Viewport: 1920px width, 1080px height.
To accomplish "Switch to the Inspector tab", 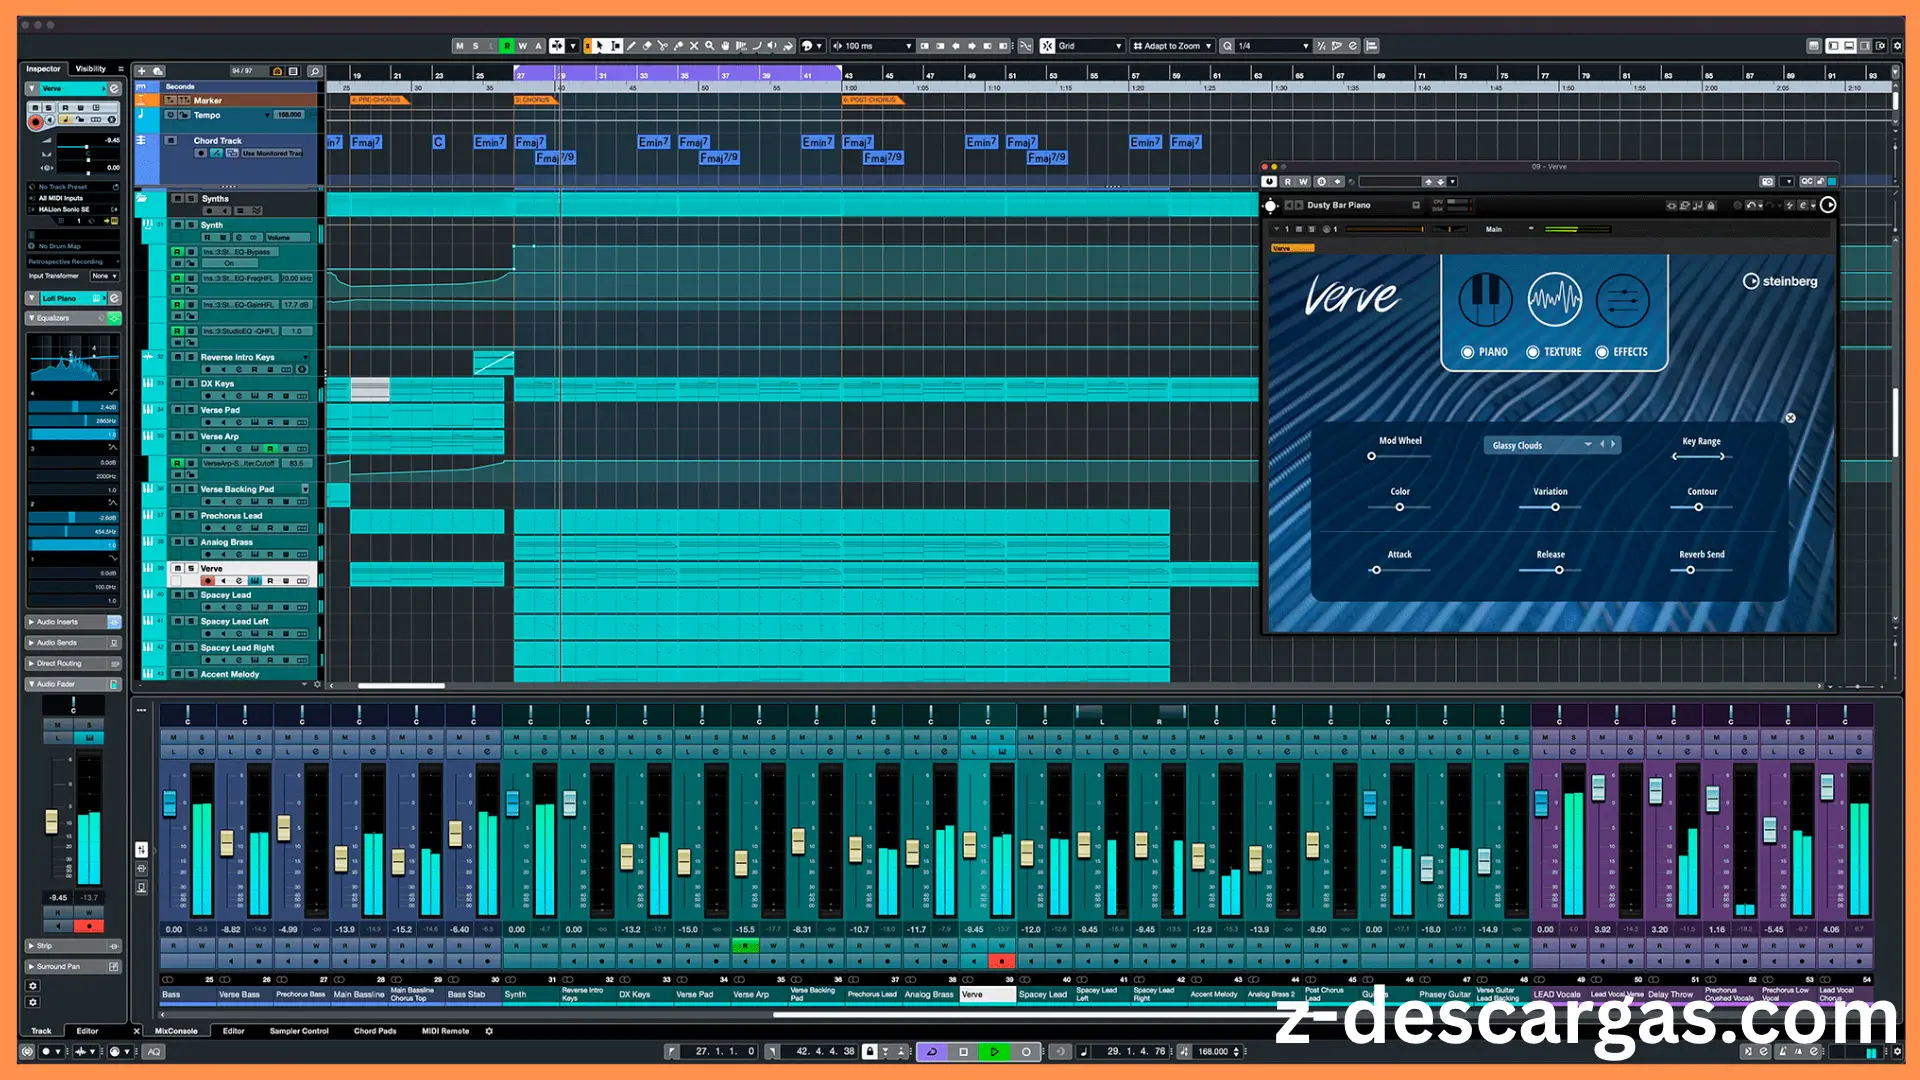I will point(43,69).
